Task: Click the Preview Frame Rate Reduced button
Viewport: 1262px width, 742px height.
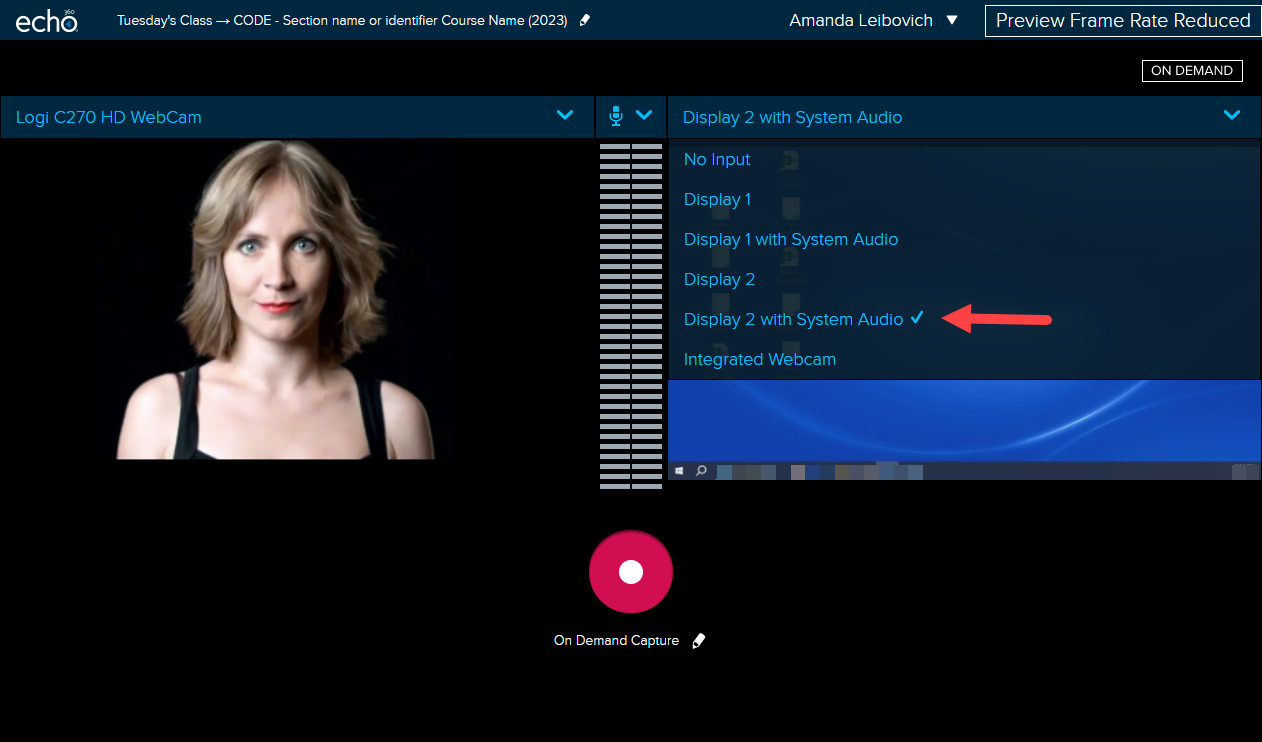Action: tap(1123, 20)
